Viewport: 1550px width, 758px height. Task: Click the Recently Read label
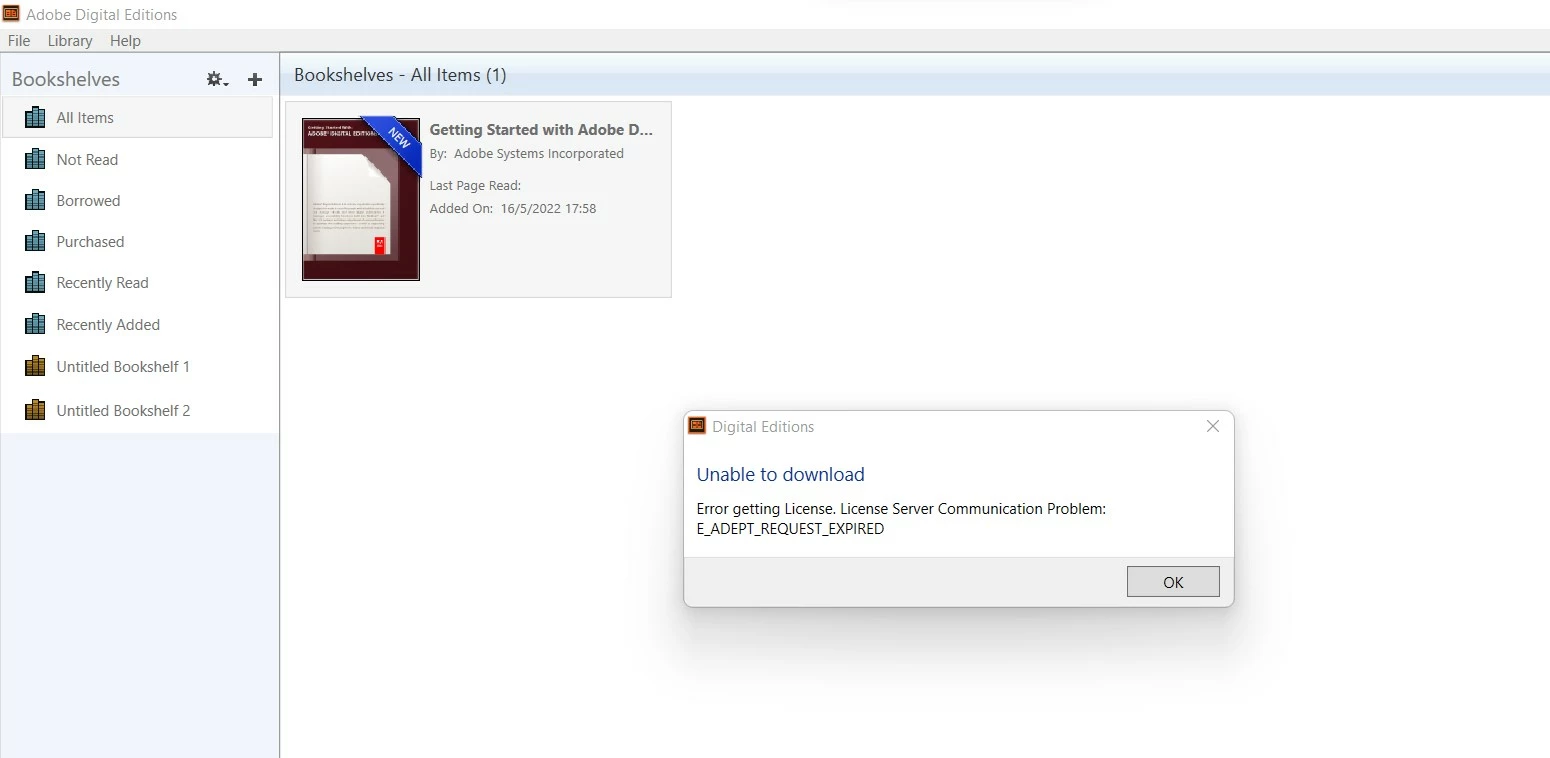pyautogui.click(x=102, y=283)
